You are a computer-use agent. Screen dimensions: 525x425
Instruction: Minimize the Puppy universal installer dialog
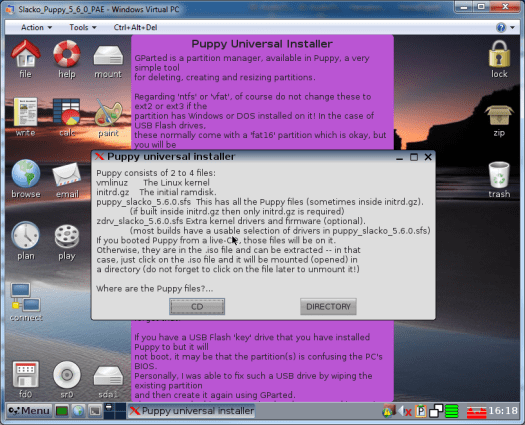(399, 157)
